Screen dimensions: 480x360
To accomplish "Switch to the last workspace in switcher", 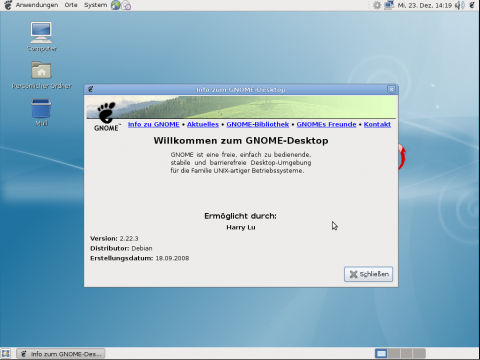I will coord(419,353).
